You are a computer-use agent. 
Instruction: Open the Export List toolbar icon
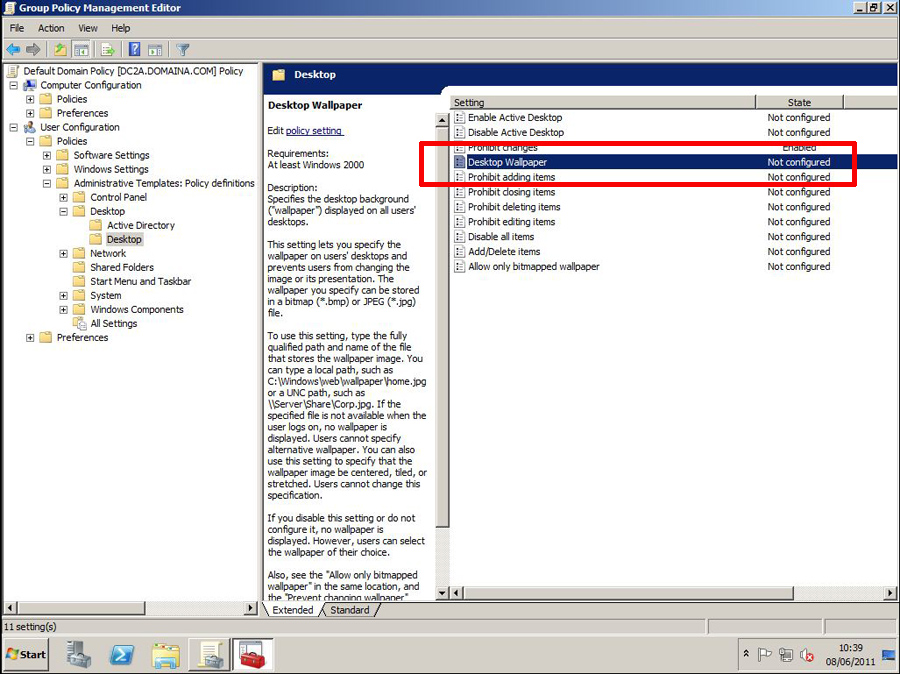coord(107,49)
